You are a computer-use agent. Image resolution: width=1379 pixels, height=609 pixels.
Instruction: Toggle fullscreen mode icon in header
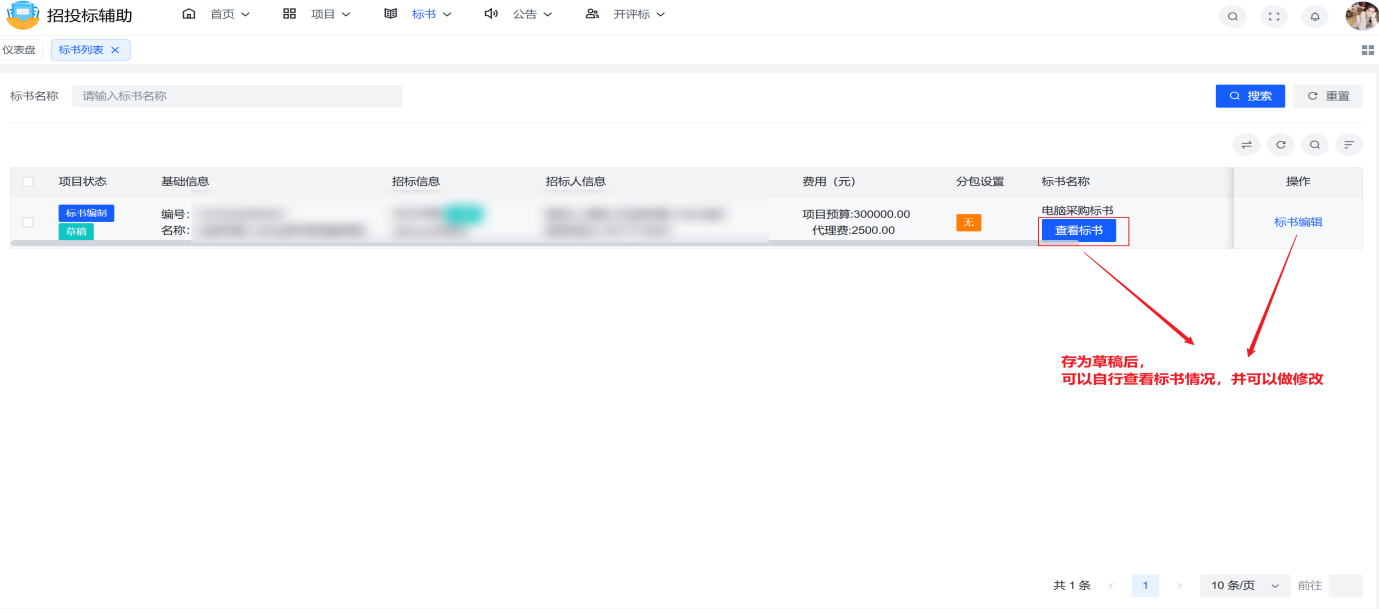click(1274, 16)
